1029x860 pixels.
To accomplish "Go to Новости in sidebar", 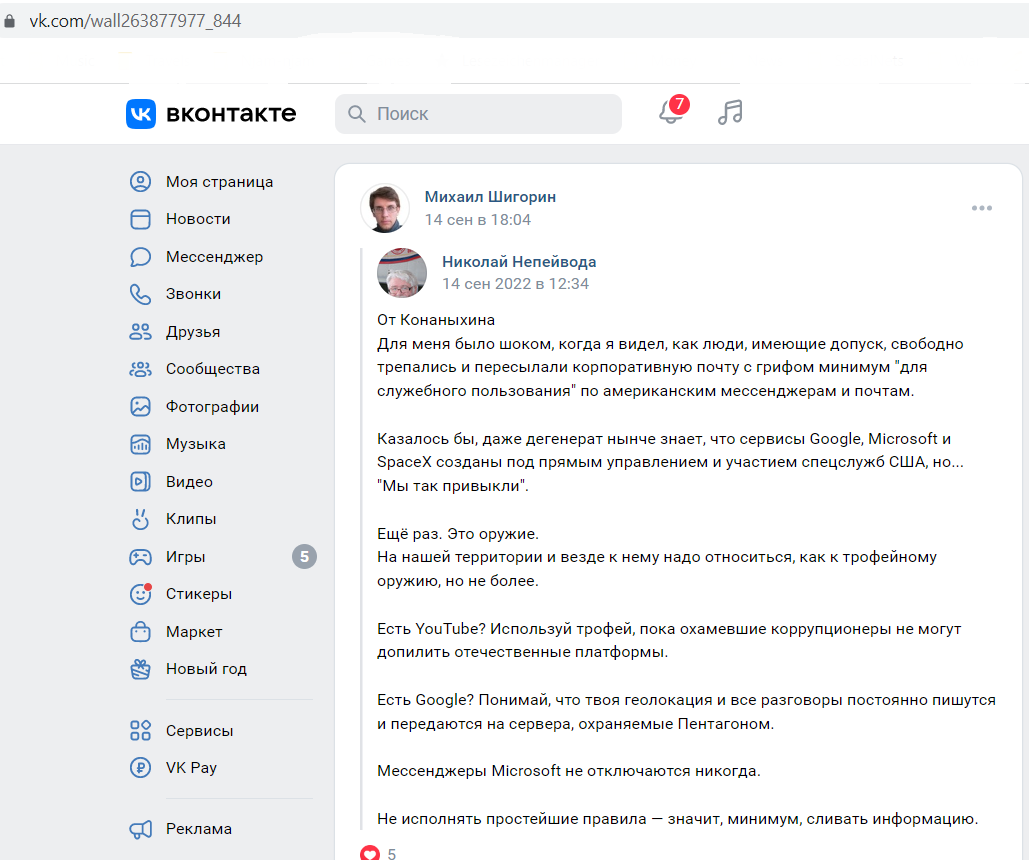I will pyautogui.click(x=198, y=219).
